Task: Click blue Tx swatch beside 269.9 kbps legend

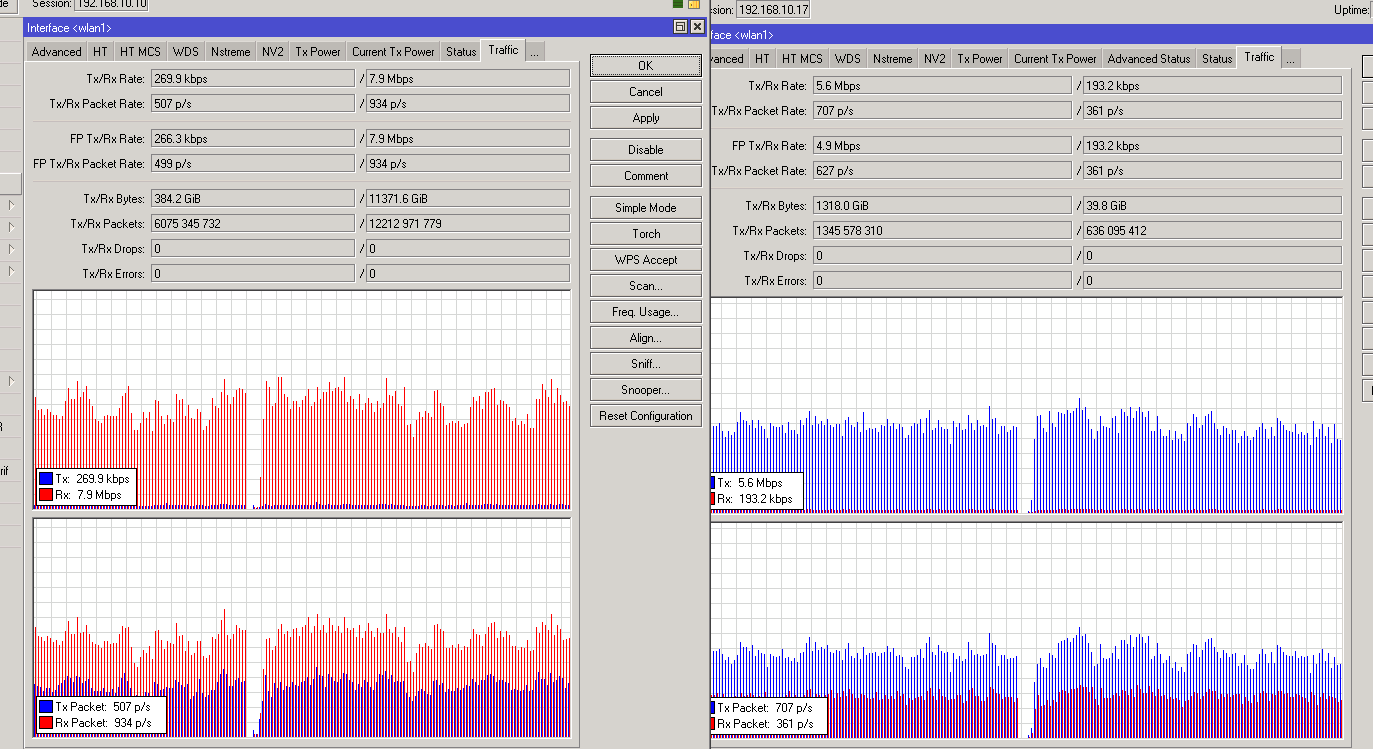Action: [x=46, y=479]
